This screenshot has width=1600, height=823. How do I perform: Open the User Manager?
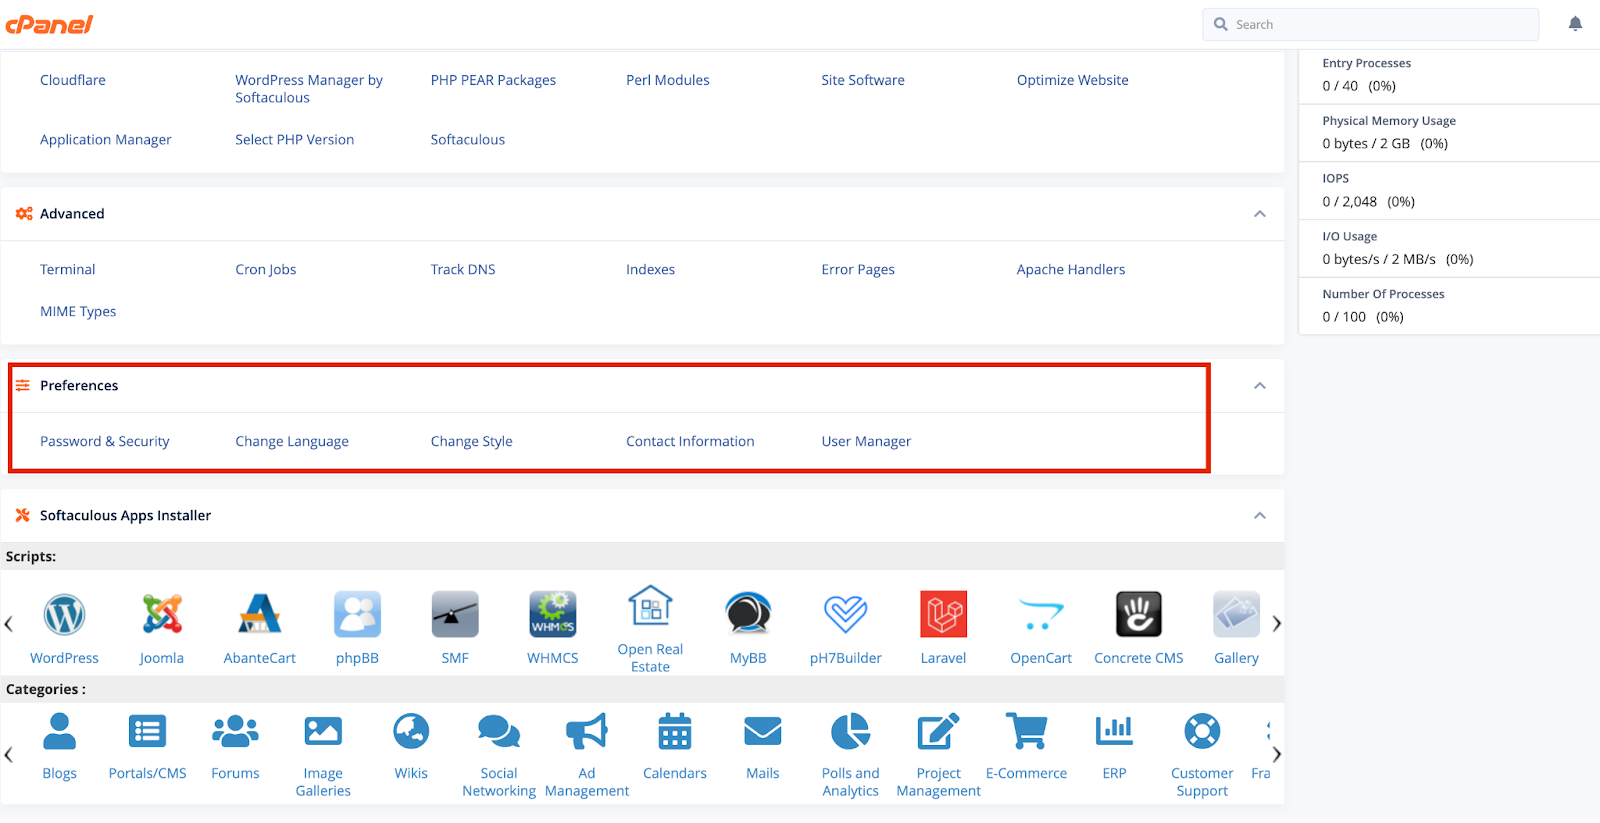(866, 441)
